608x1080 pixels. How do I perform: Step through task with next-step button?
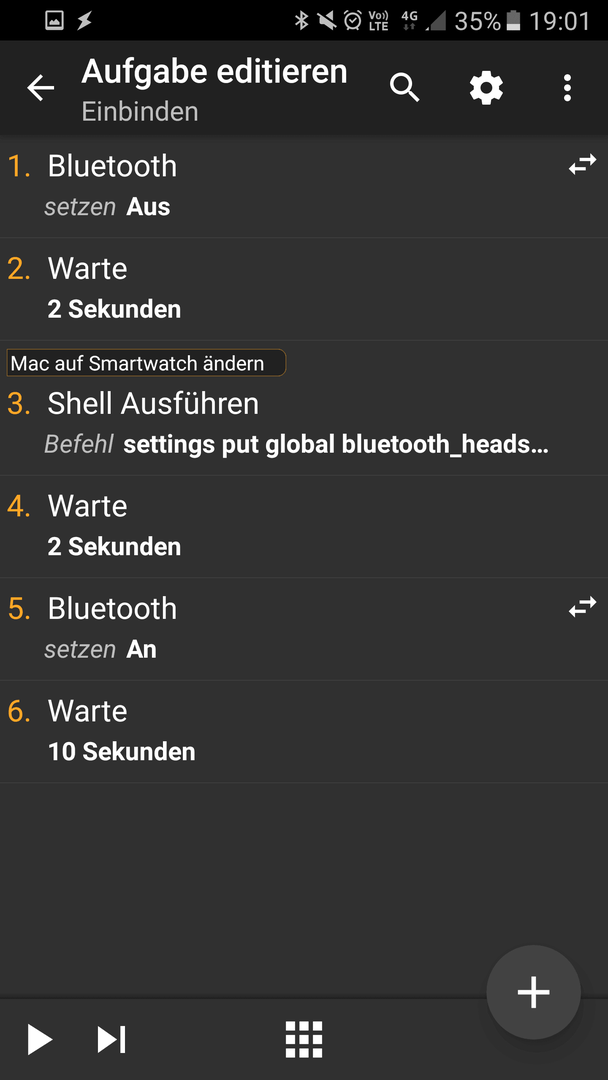pyautogui.click(x=111, y=1039)
